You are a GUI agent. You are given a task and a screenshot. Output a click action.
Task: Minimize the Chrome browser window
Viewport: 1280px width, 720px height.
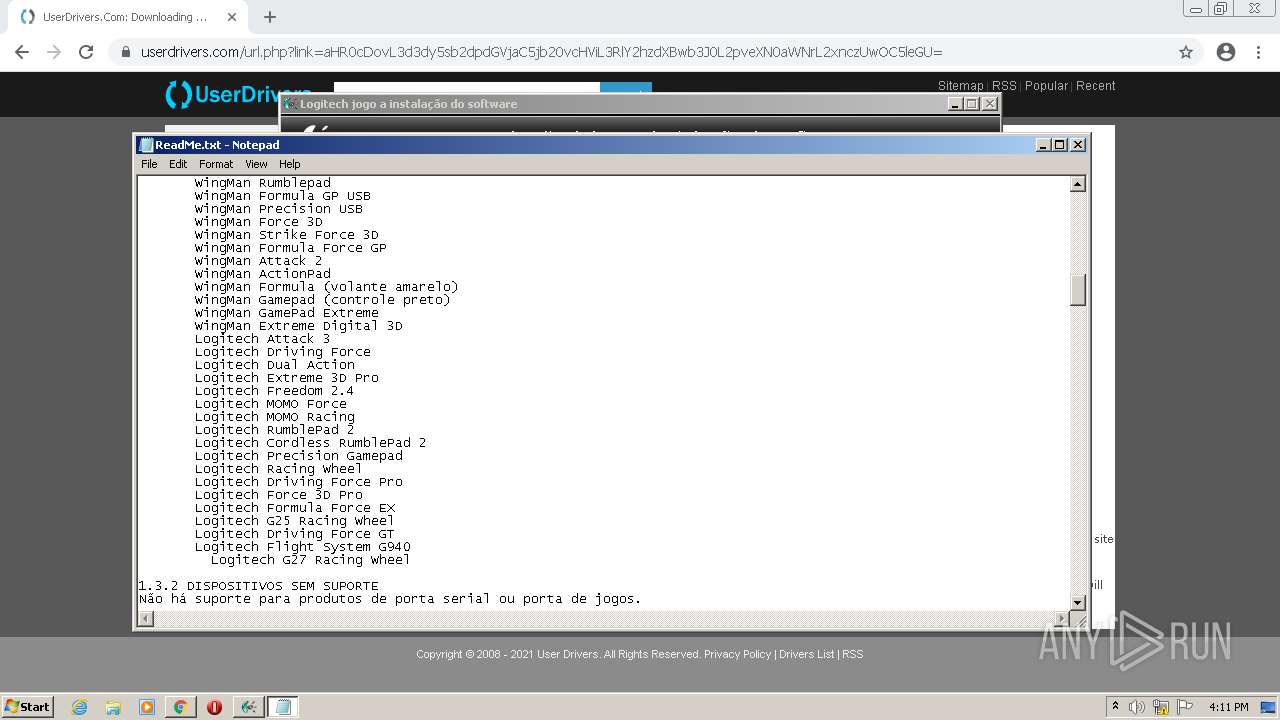pos(1194,9)
